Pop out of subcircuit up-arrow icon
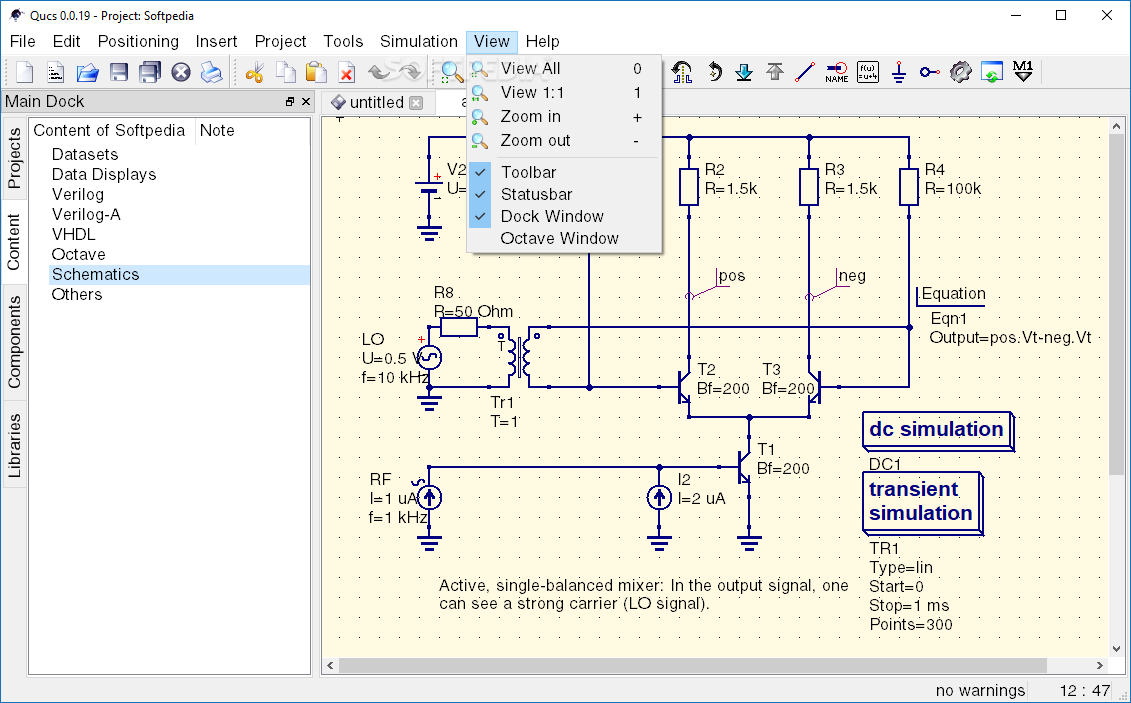Image resolution: width=1131 pixels, height=703 pixels. [x=775, y=72]
